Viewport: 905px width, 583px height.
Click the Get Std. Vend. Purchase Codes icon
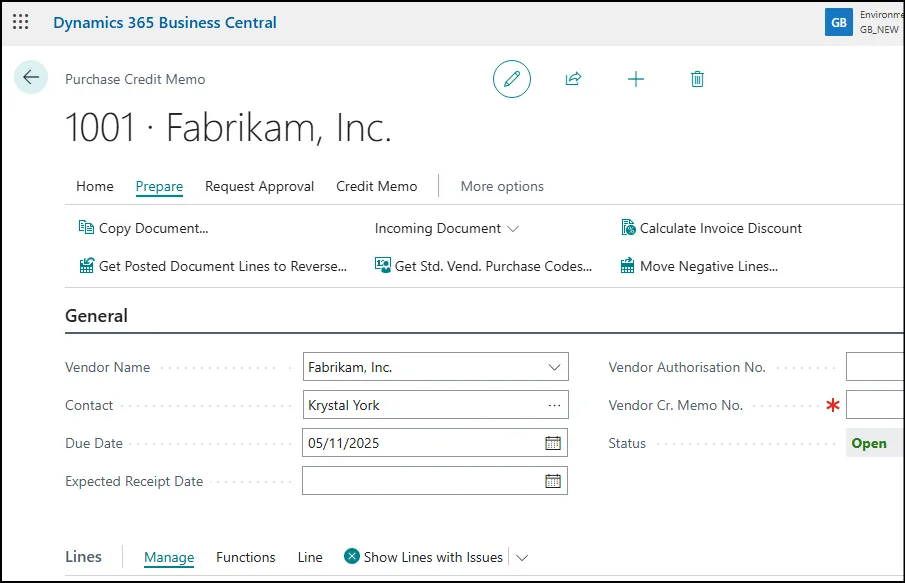point(383,266)
